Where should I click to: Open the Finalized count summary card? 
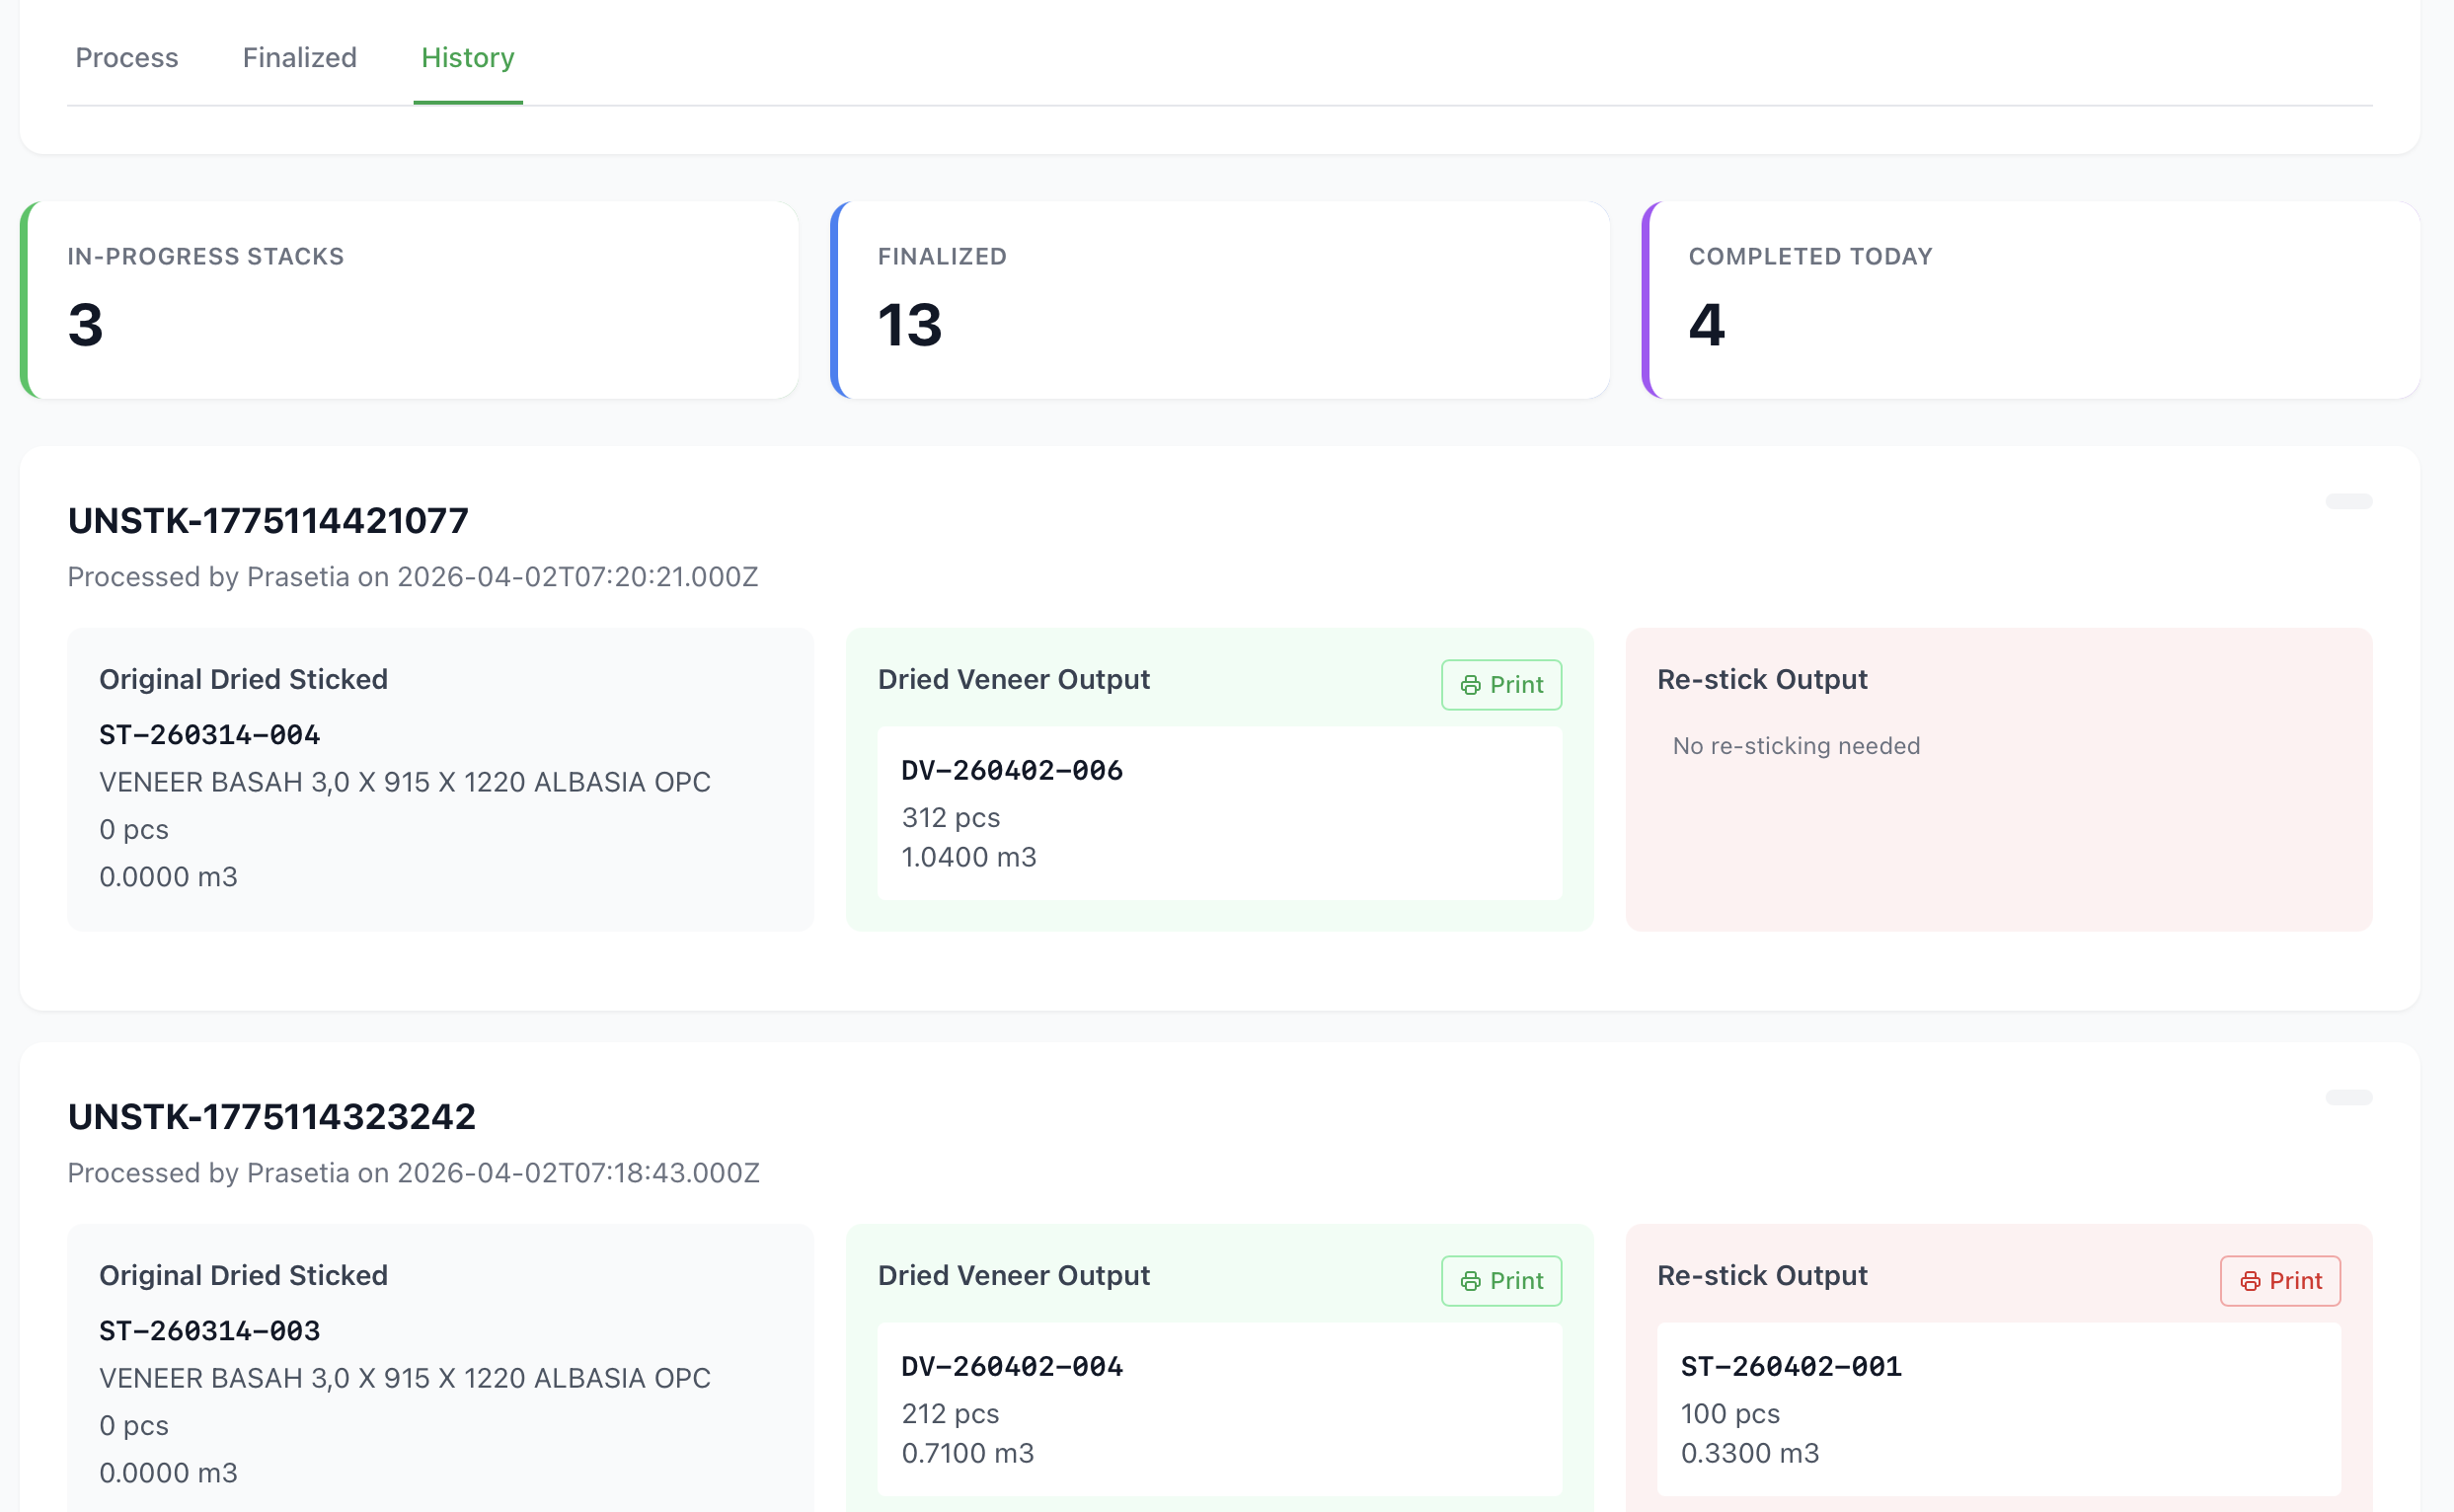tap(1220, 300)
